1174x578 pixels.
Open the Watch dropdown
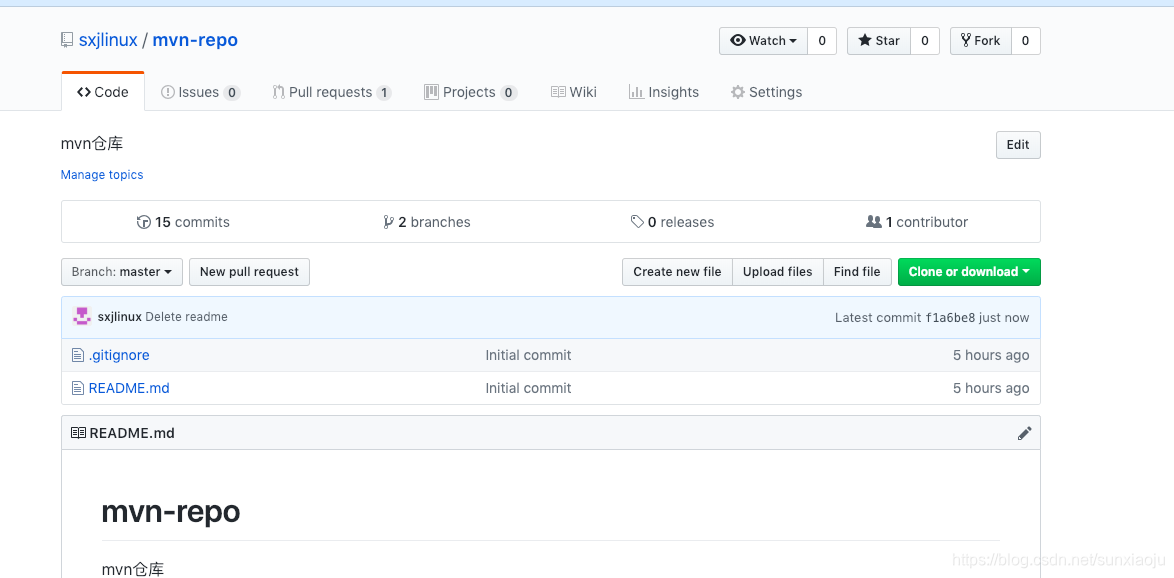pos(763,41)
